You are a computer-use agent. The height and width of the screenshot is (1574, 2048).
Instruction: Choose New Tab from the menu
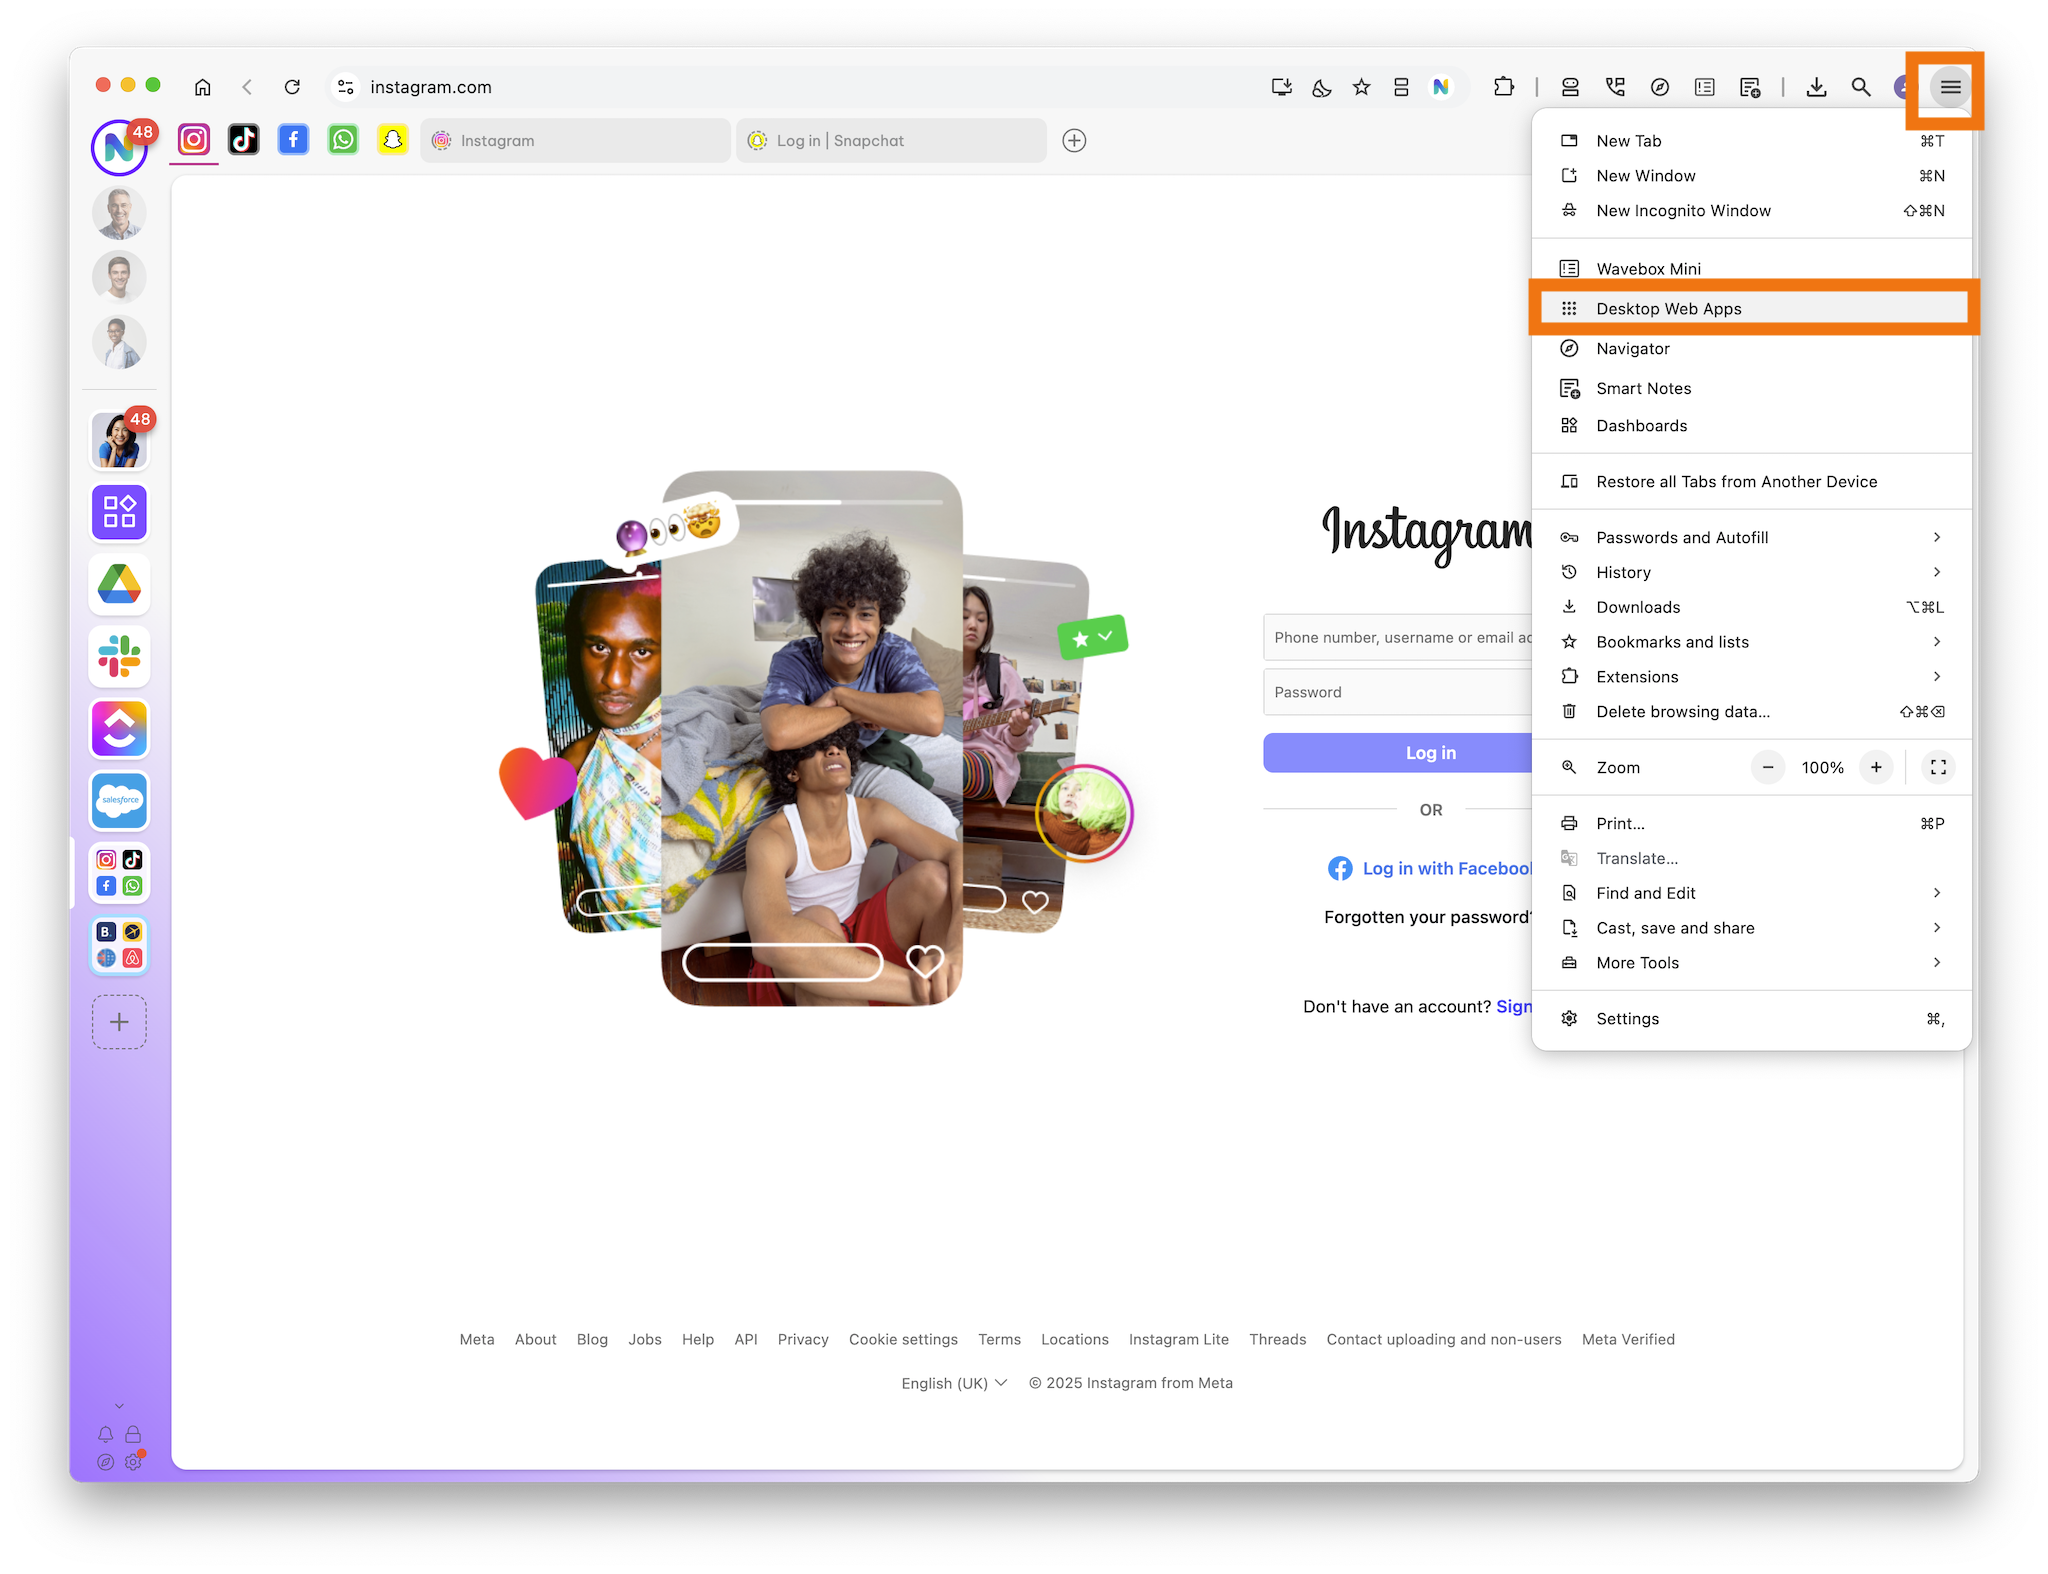1752,141
